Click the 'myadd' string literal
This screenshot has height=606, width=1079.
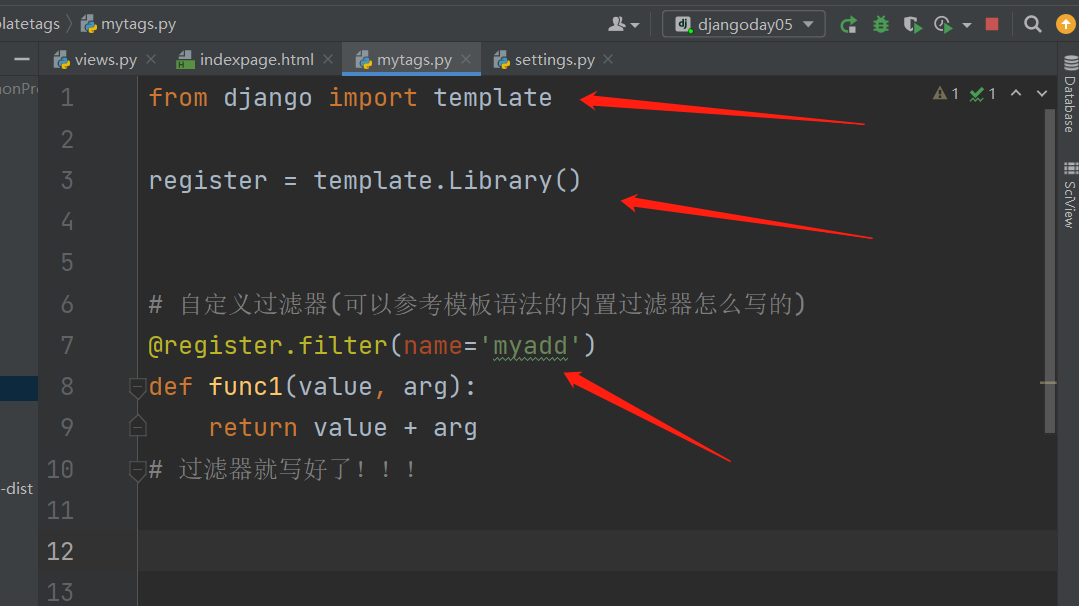(x=531, y=345)
